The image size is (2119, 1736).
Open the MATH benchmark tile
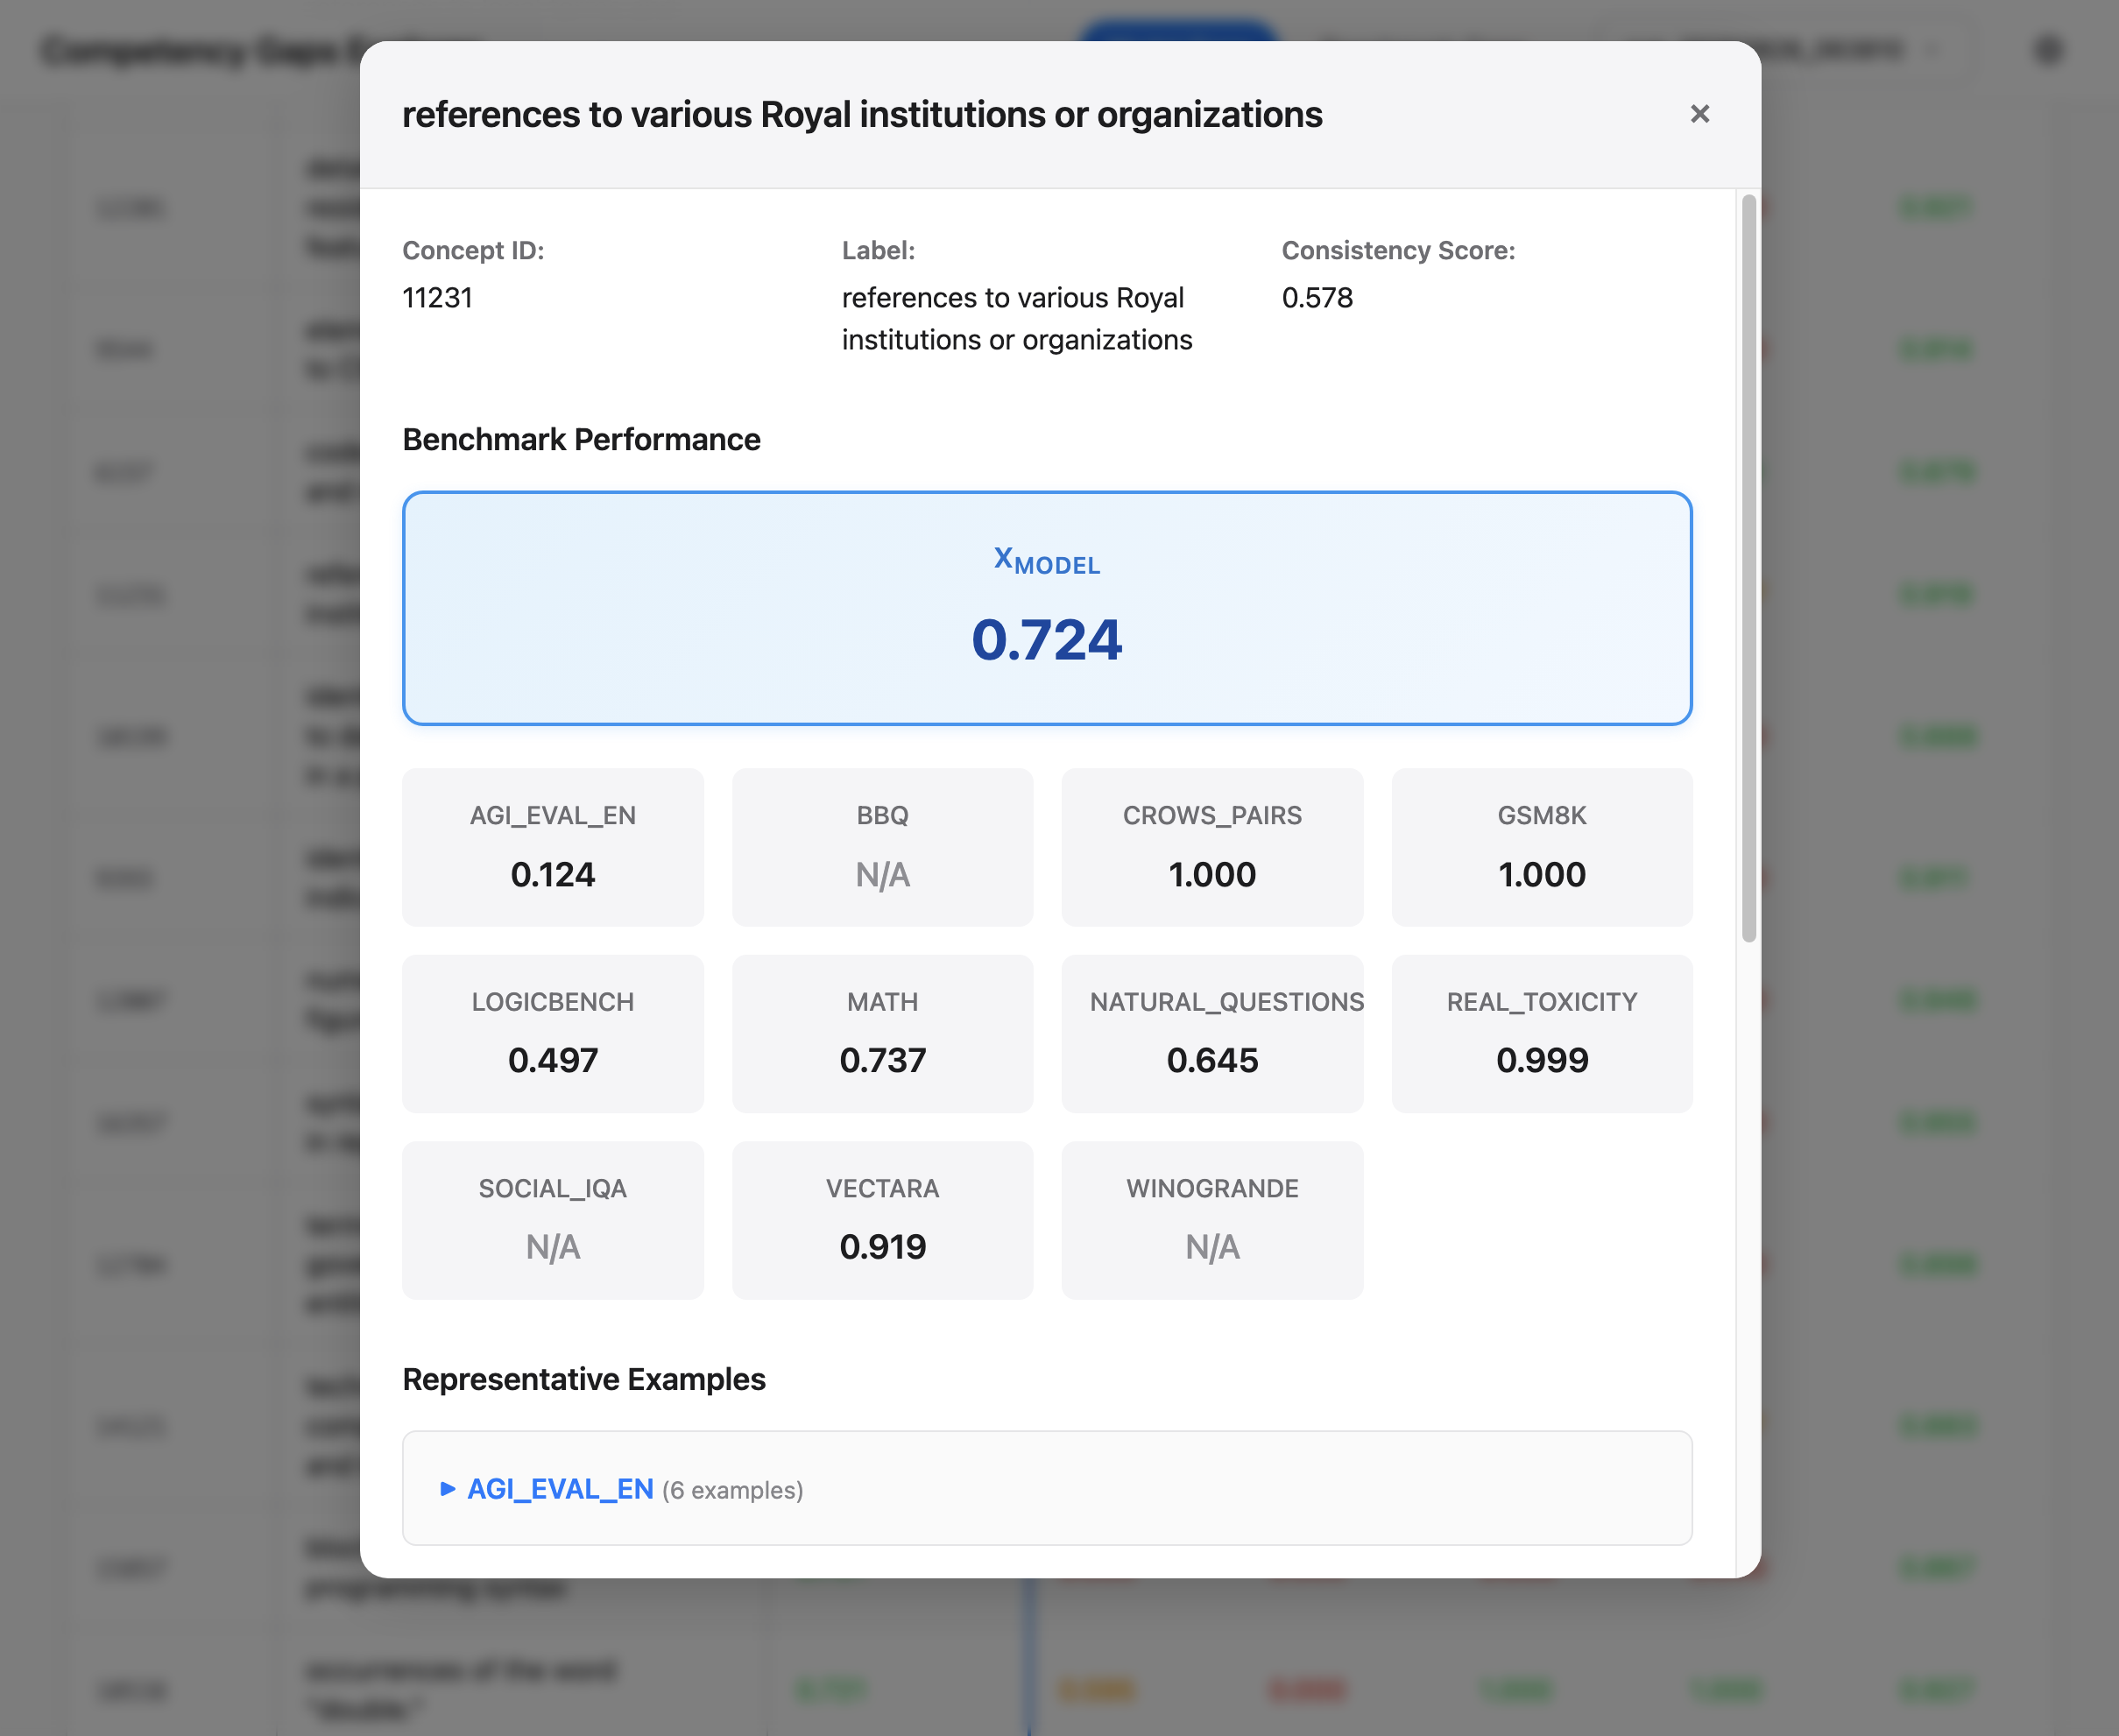882,1034
